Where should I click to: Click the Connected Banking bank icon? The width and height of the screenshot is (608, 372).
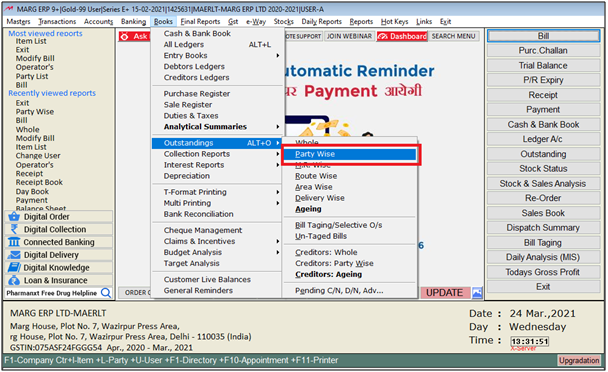[x=14, y=242]
